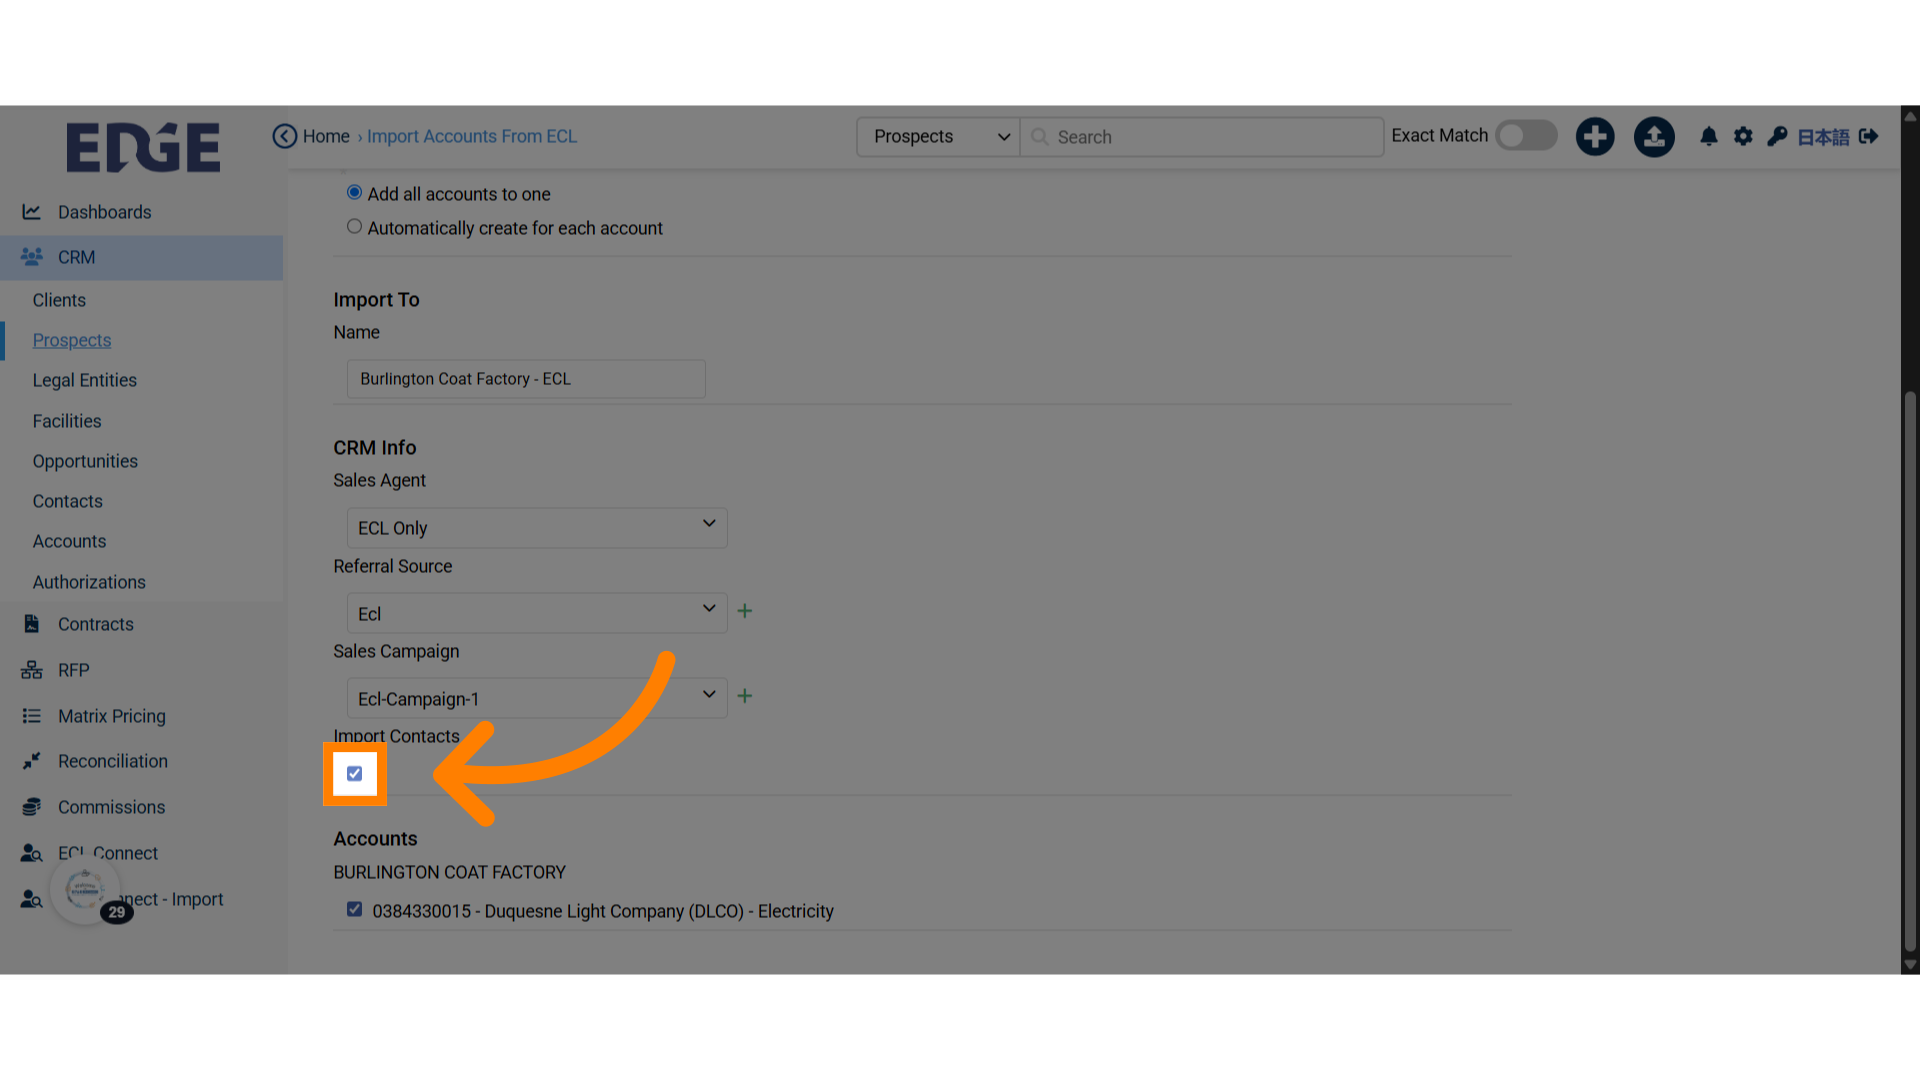Select Add all accounts to one

point(354,193)
